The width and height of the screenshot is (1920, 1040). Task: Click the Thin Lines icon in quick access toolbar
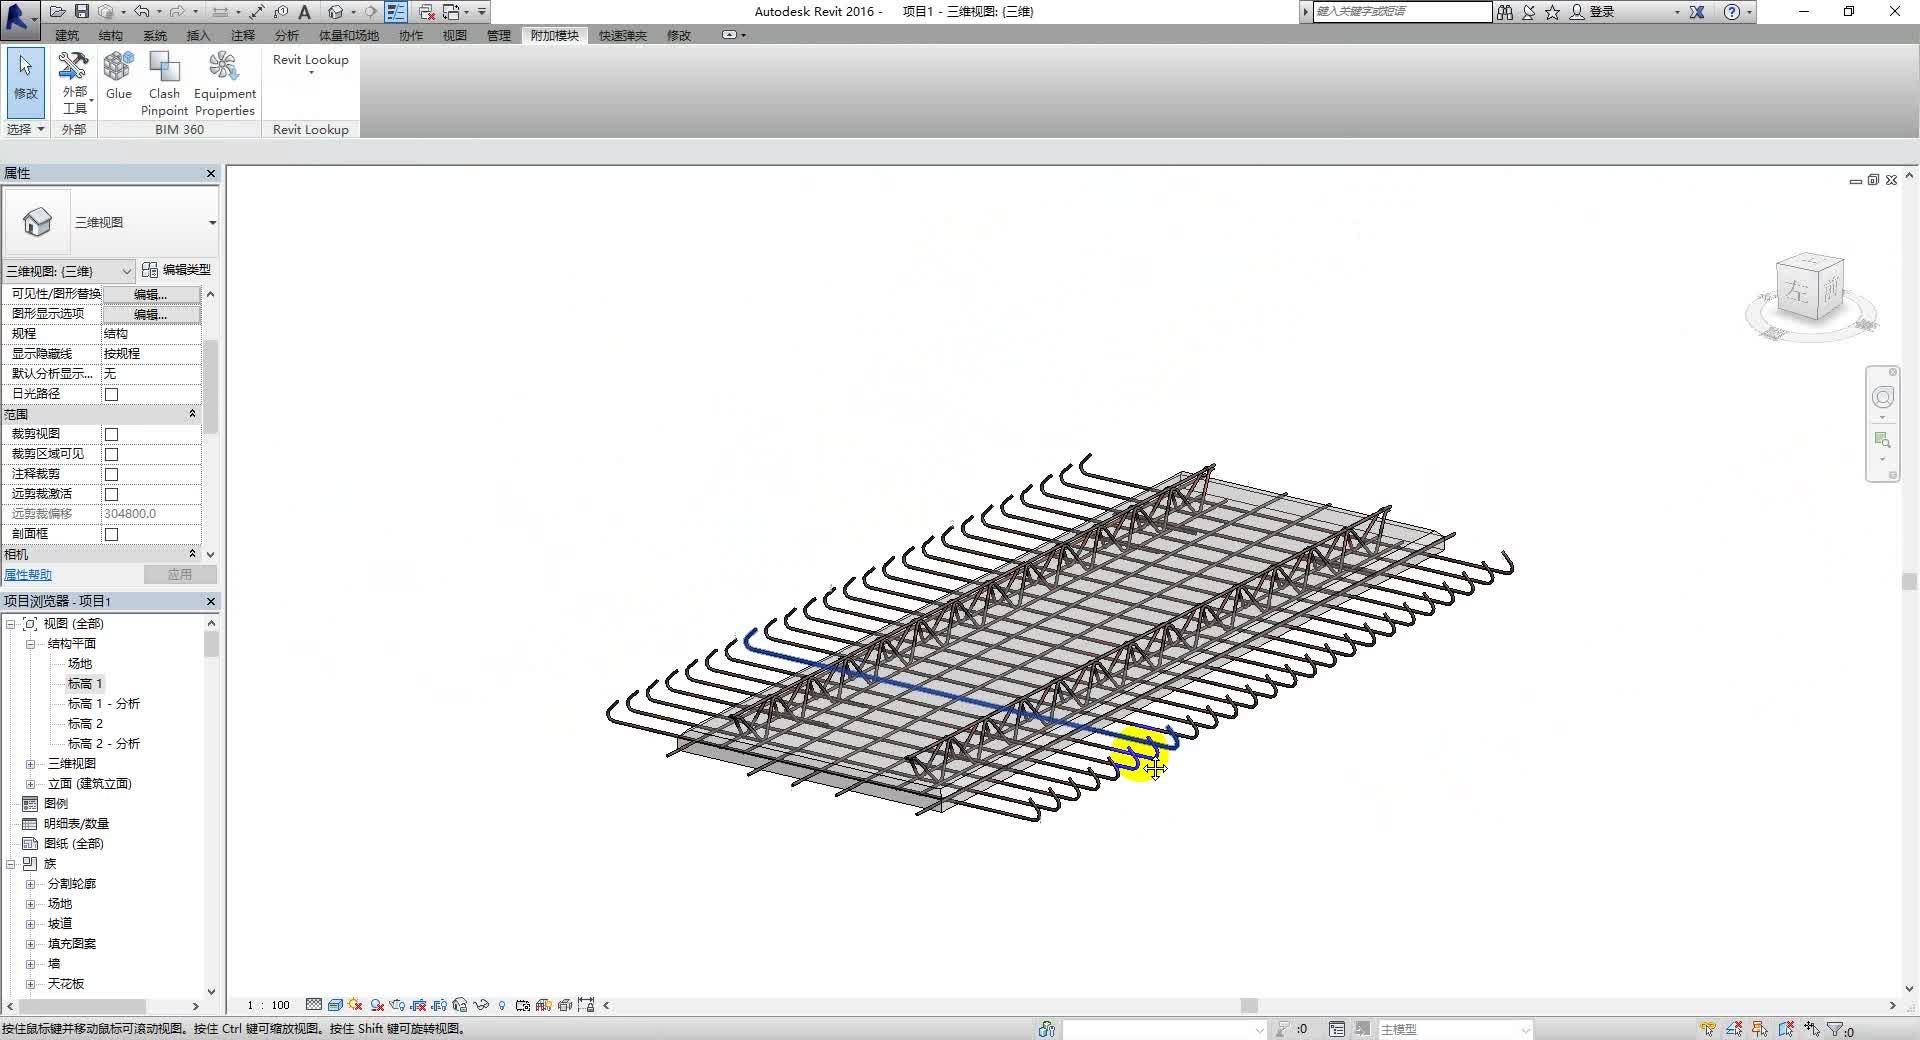coord(396,12)
